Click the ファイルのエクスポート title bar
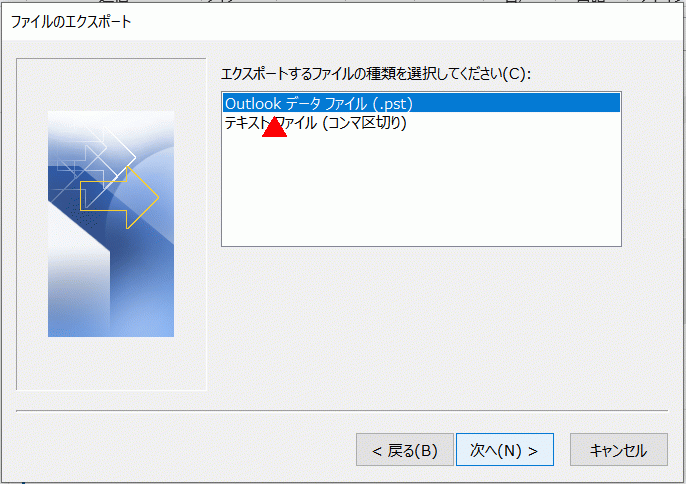The image size is (686, 484). 341,21
